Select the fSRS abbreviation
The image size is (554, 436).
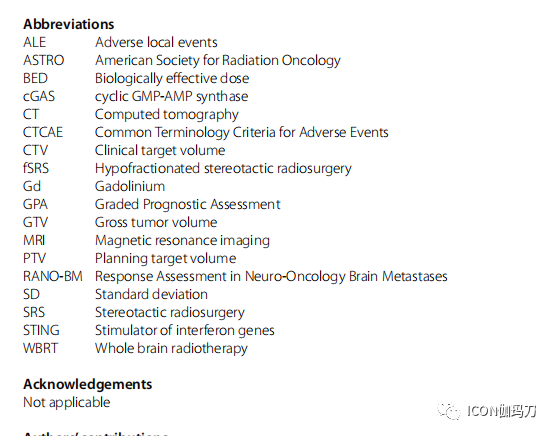(x=36, y=169)
